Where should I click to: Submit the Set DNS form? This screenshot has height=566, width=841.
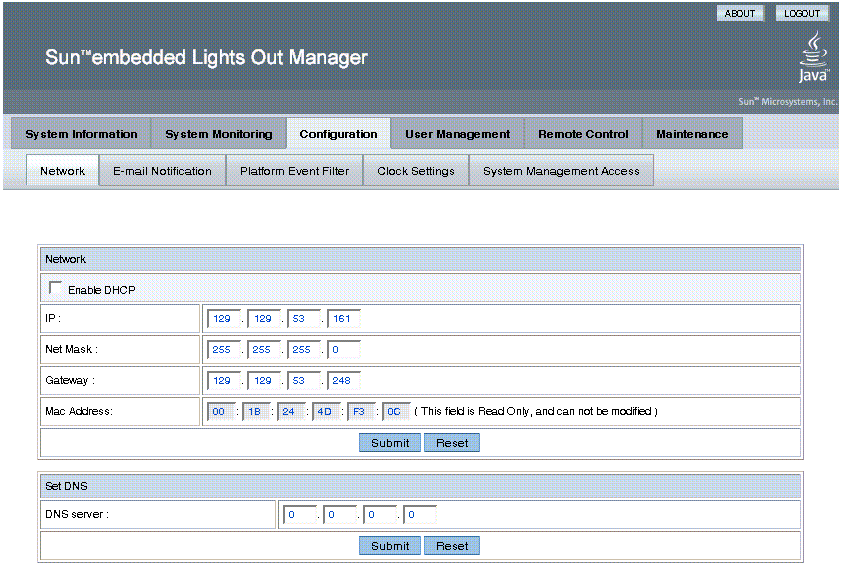point(390,546)
